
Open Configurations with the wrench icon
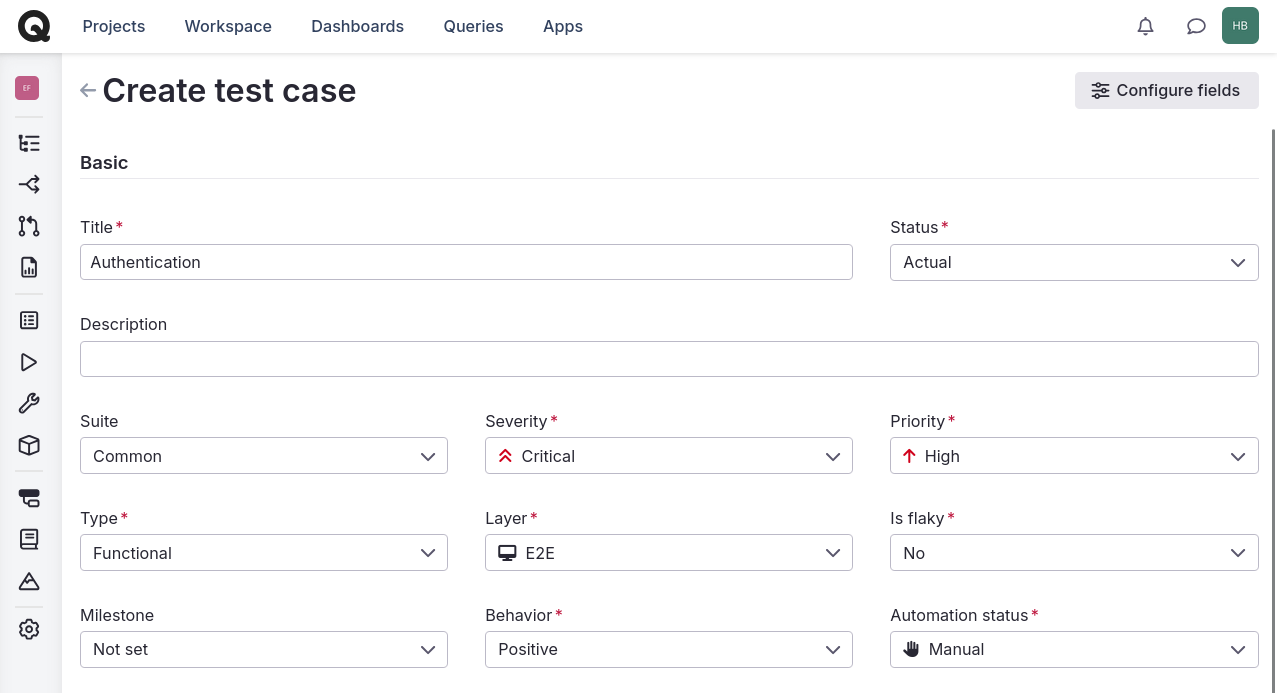28,403
